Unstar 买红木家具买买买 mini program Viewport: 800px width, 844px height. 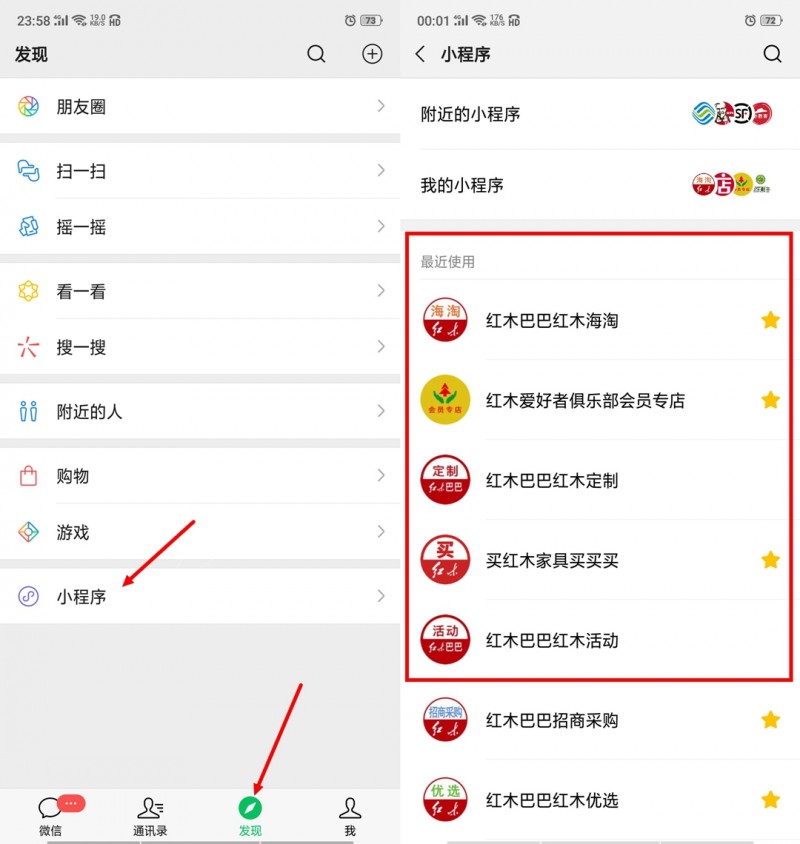[770, 560]
